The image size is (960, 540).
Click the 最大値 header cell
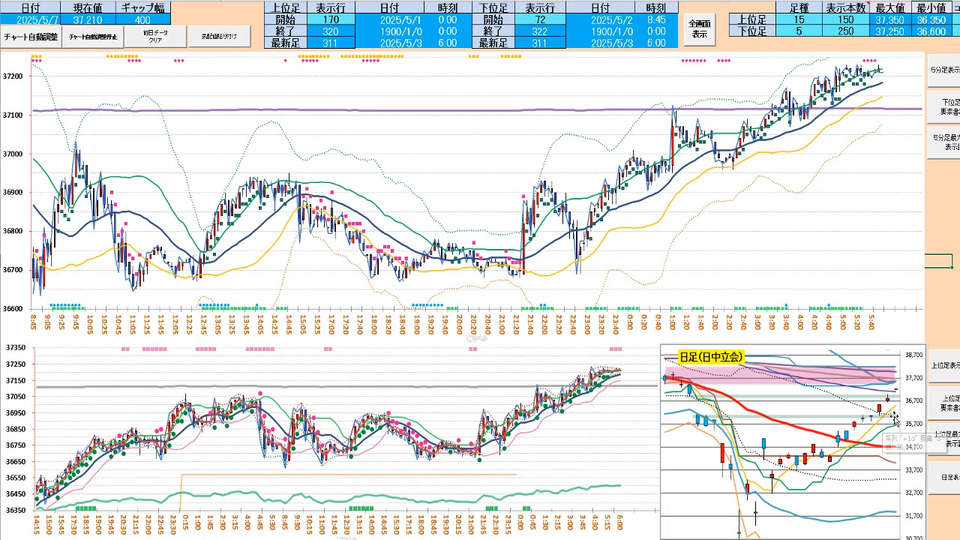(x=890, y=8)
